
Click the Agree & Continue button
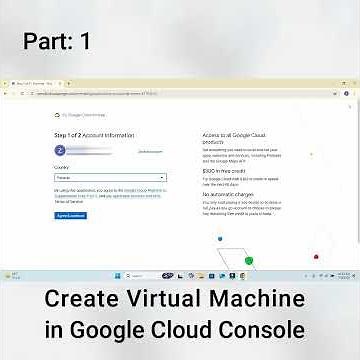pos(70,216)
